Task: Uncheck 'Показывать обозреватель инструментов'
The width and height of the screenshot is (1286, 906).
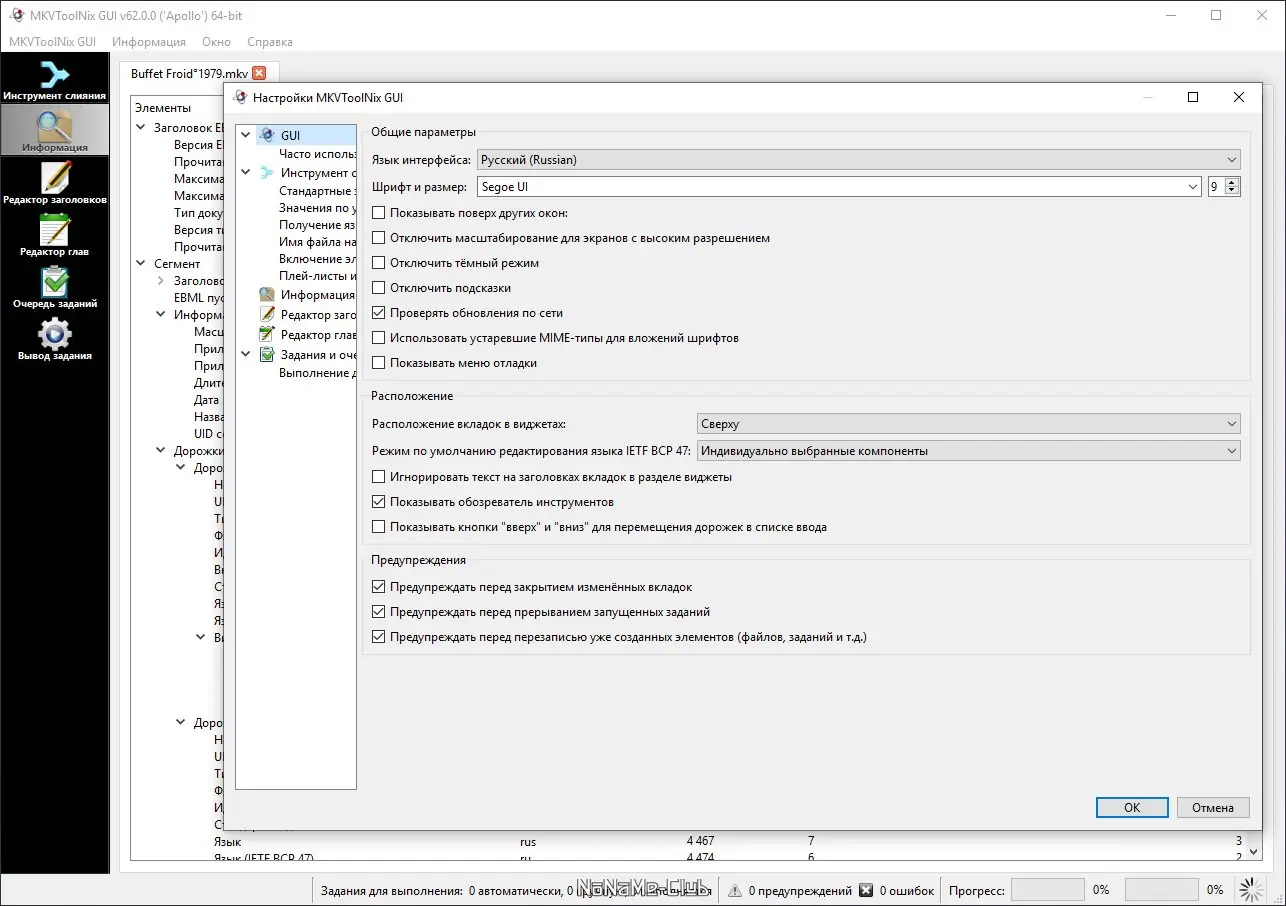Action: [378, 502]
